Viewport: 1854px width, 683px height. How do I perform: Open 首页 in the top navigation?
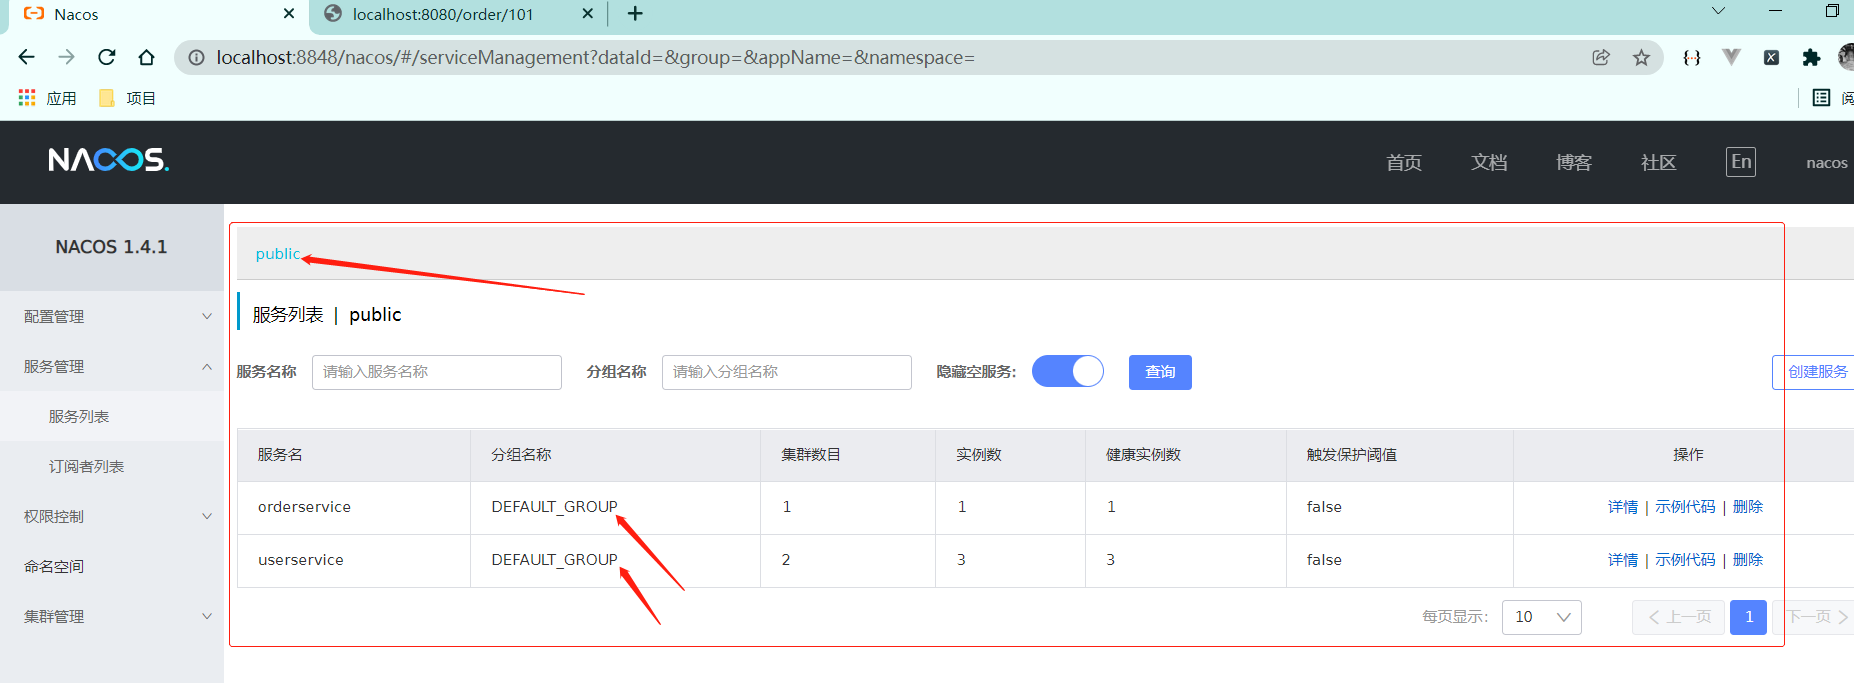(x=1404, y=162)
